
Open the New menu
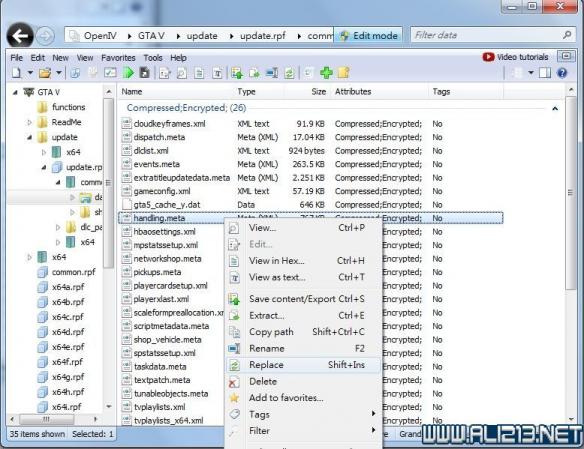(x=60, y=58)
